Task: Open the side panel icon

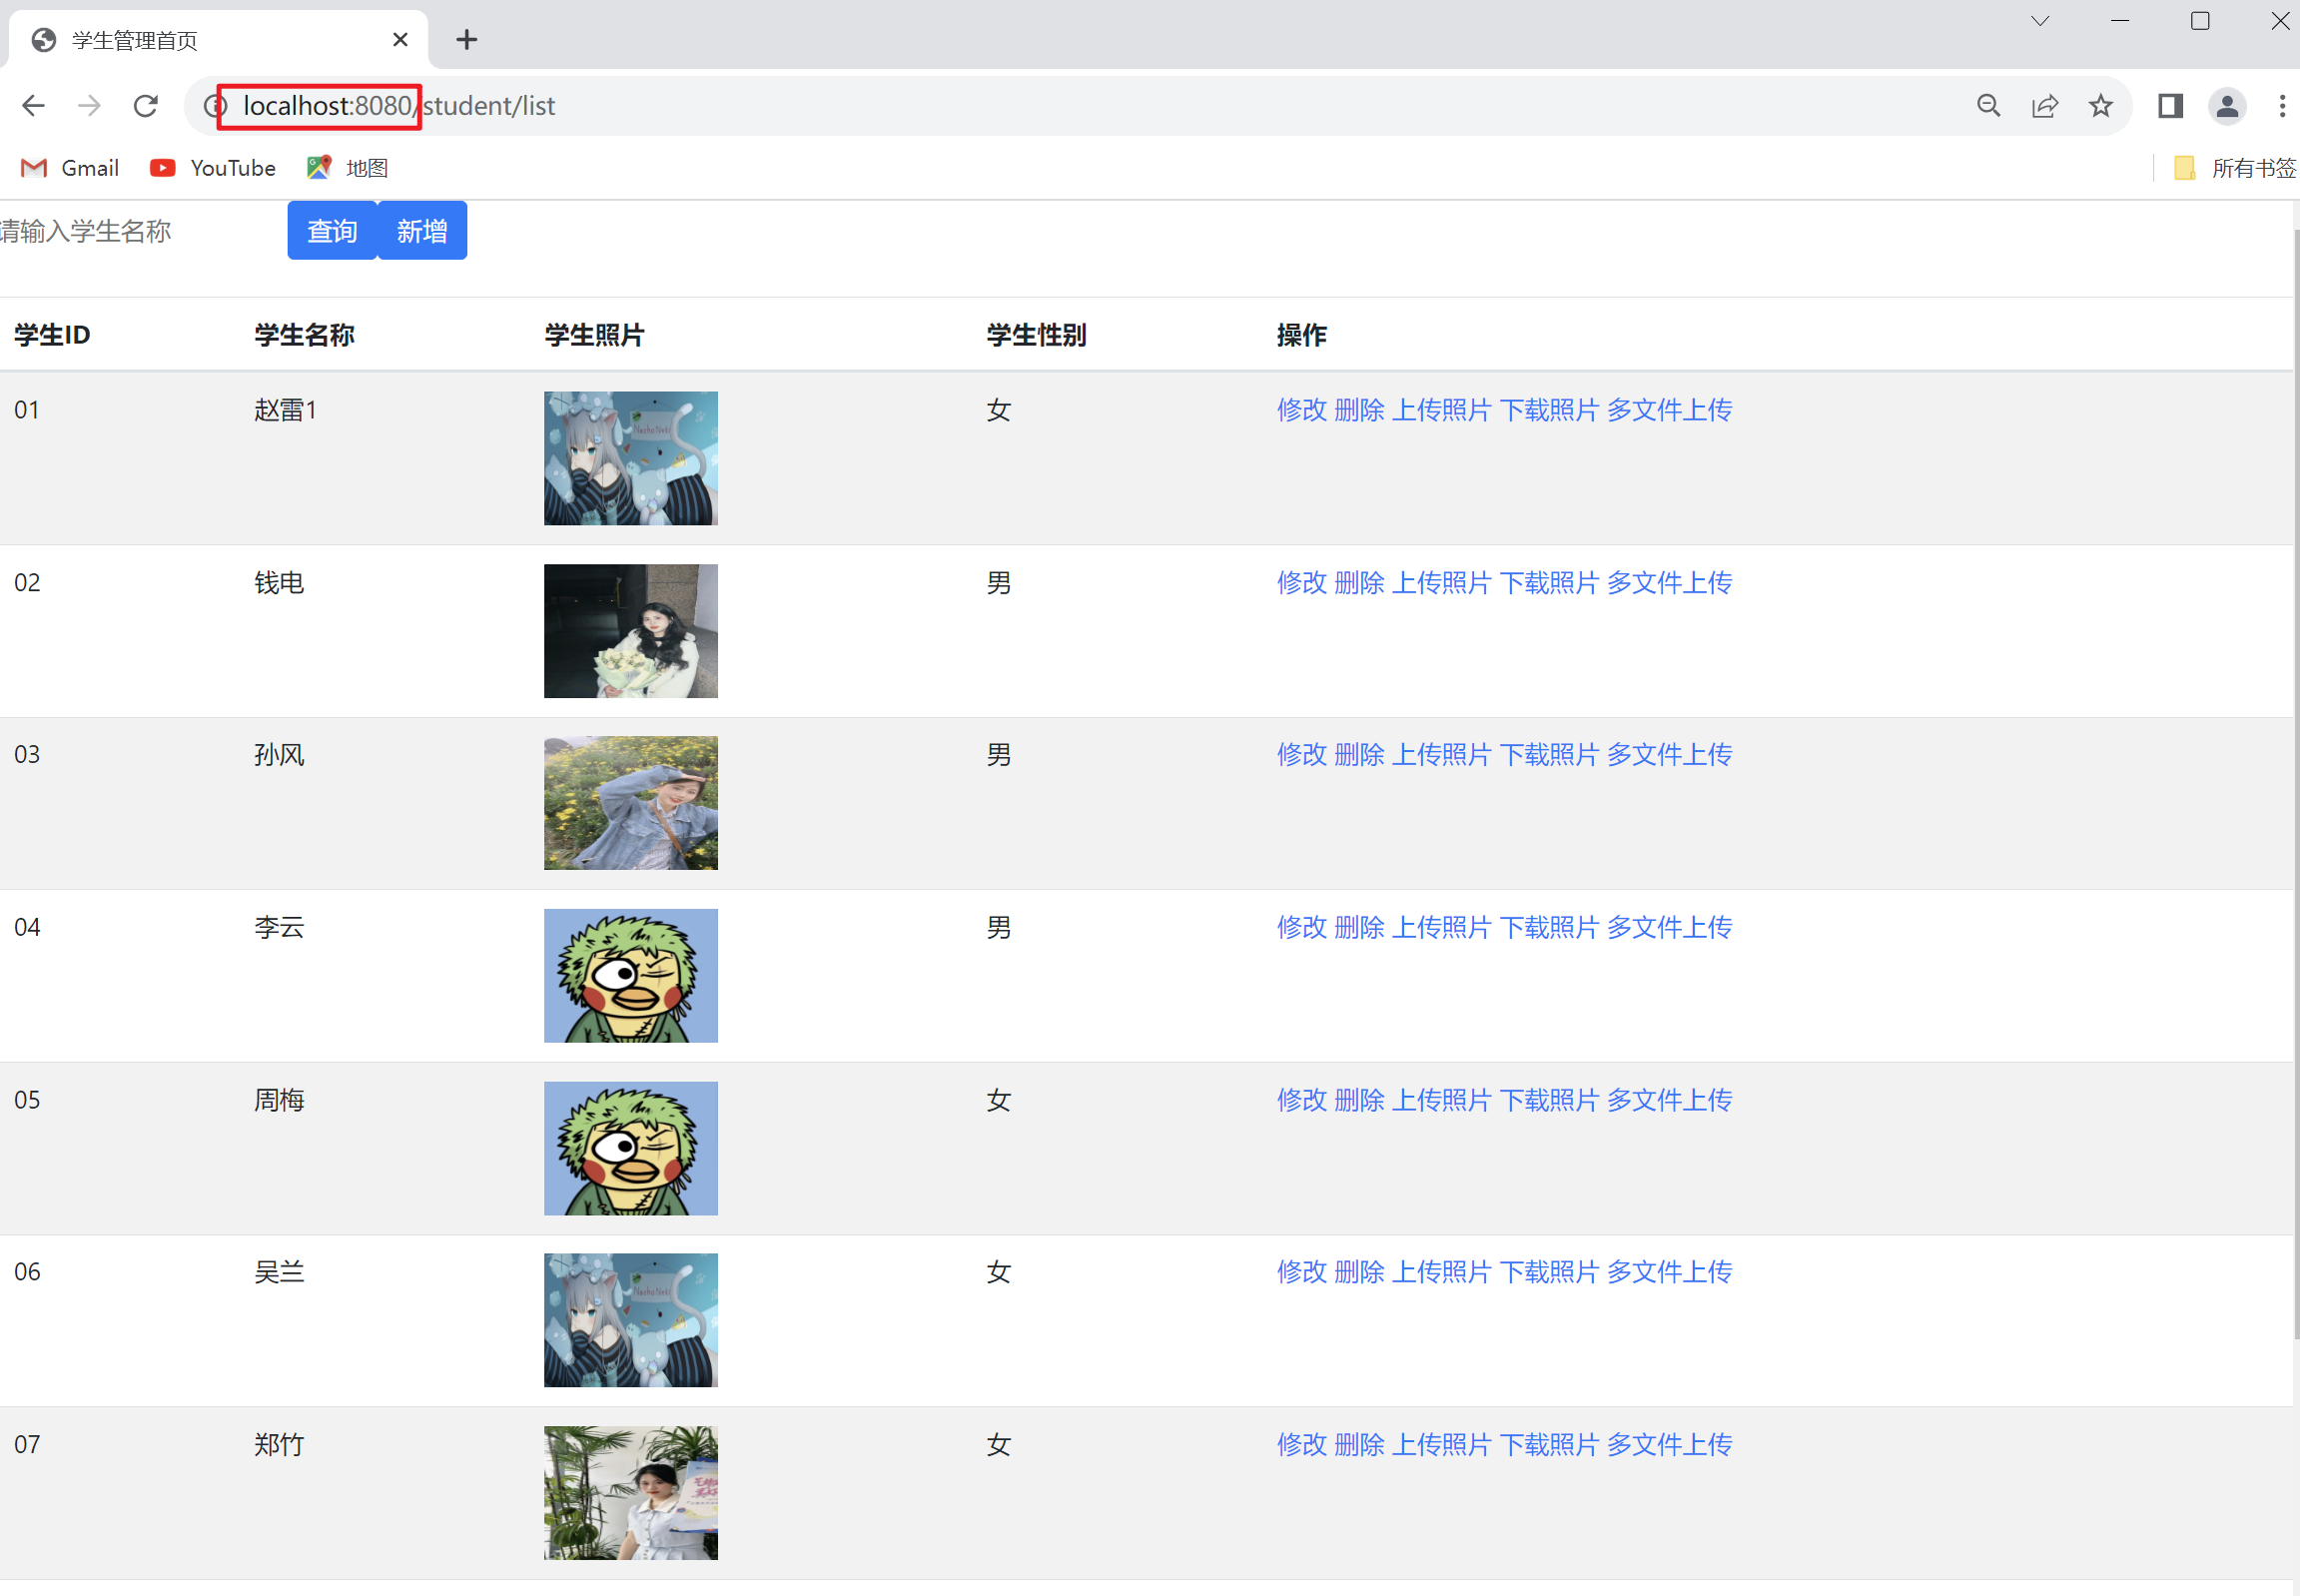Action: point(2167,105)
